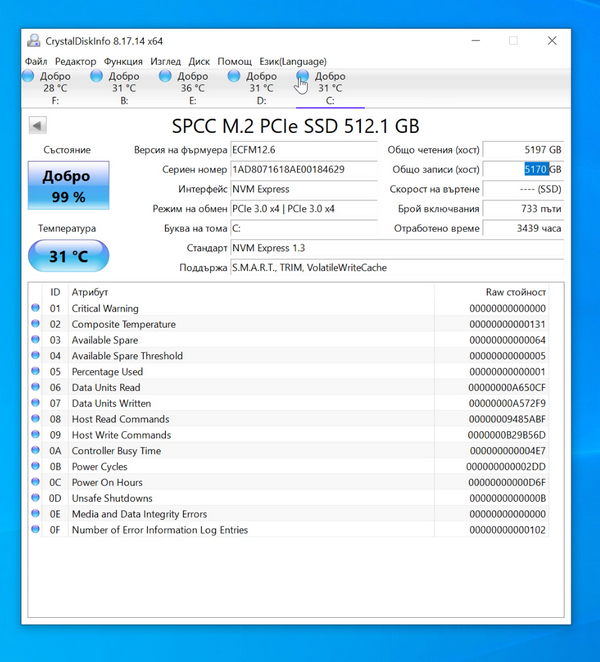Select drive F: status orb at 28 °C
Image resolution: width=600 pixels, height=662 pixels.
click(x=28, y=76)
